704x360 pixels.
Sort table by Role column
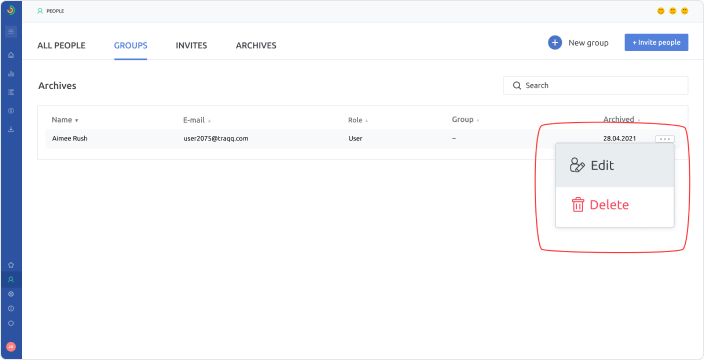point(358,120)
